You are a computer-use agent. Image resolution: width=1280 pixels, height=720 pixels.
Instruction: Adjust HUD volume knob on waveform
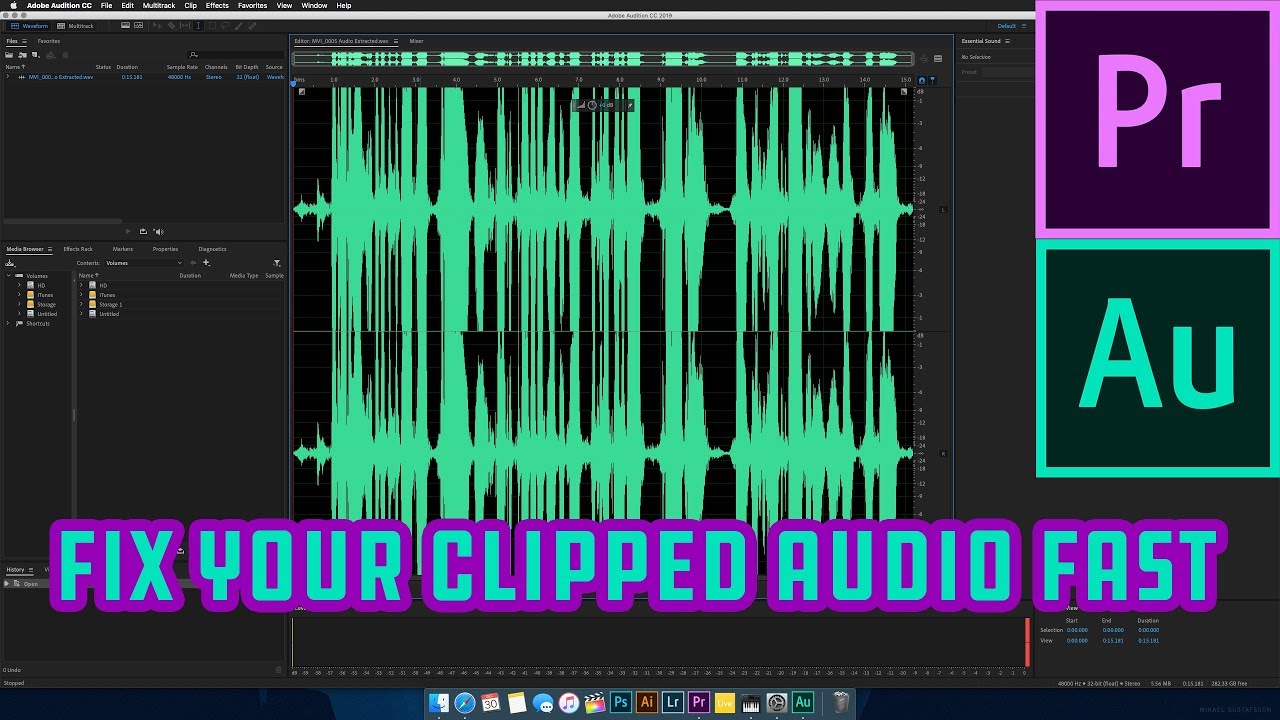pyautogui.click(x=592, y=105)
